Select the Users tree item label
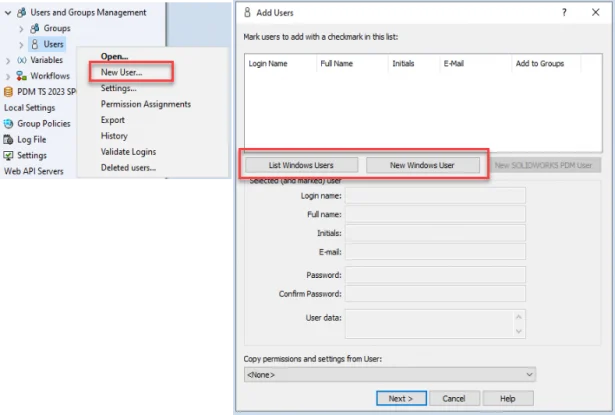Image resolution: width=615 pixels, height=415 pixels. [x=53, y=44]
